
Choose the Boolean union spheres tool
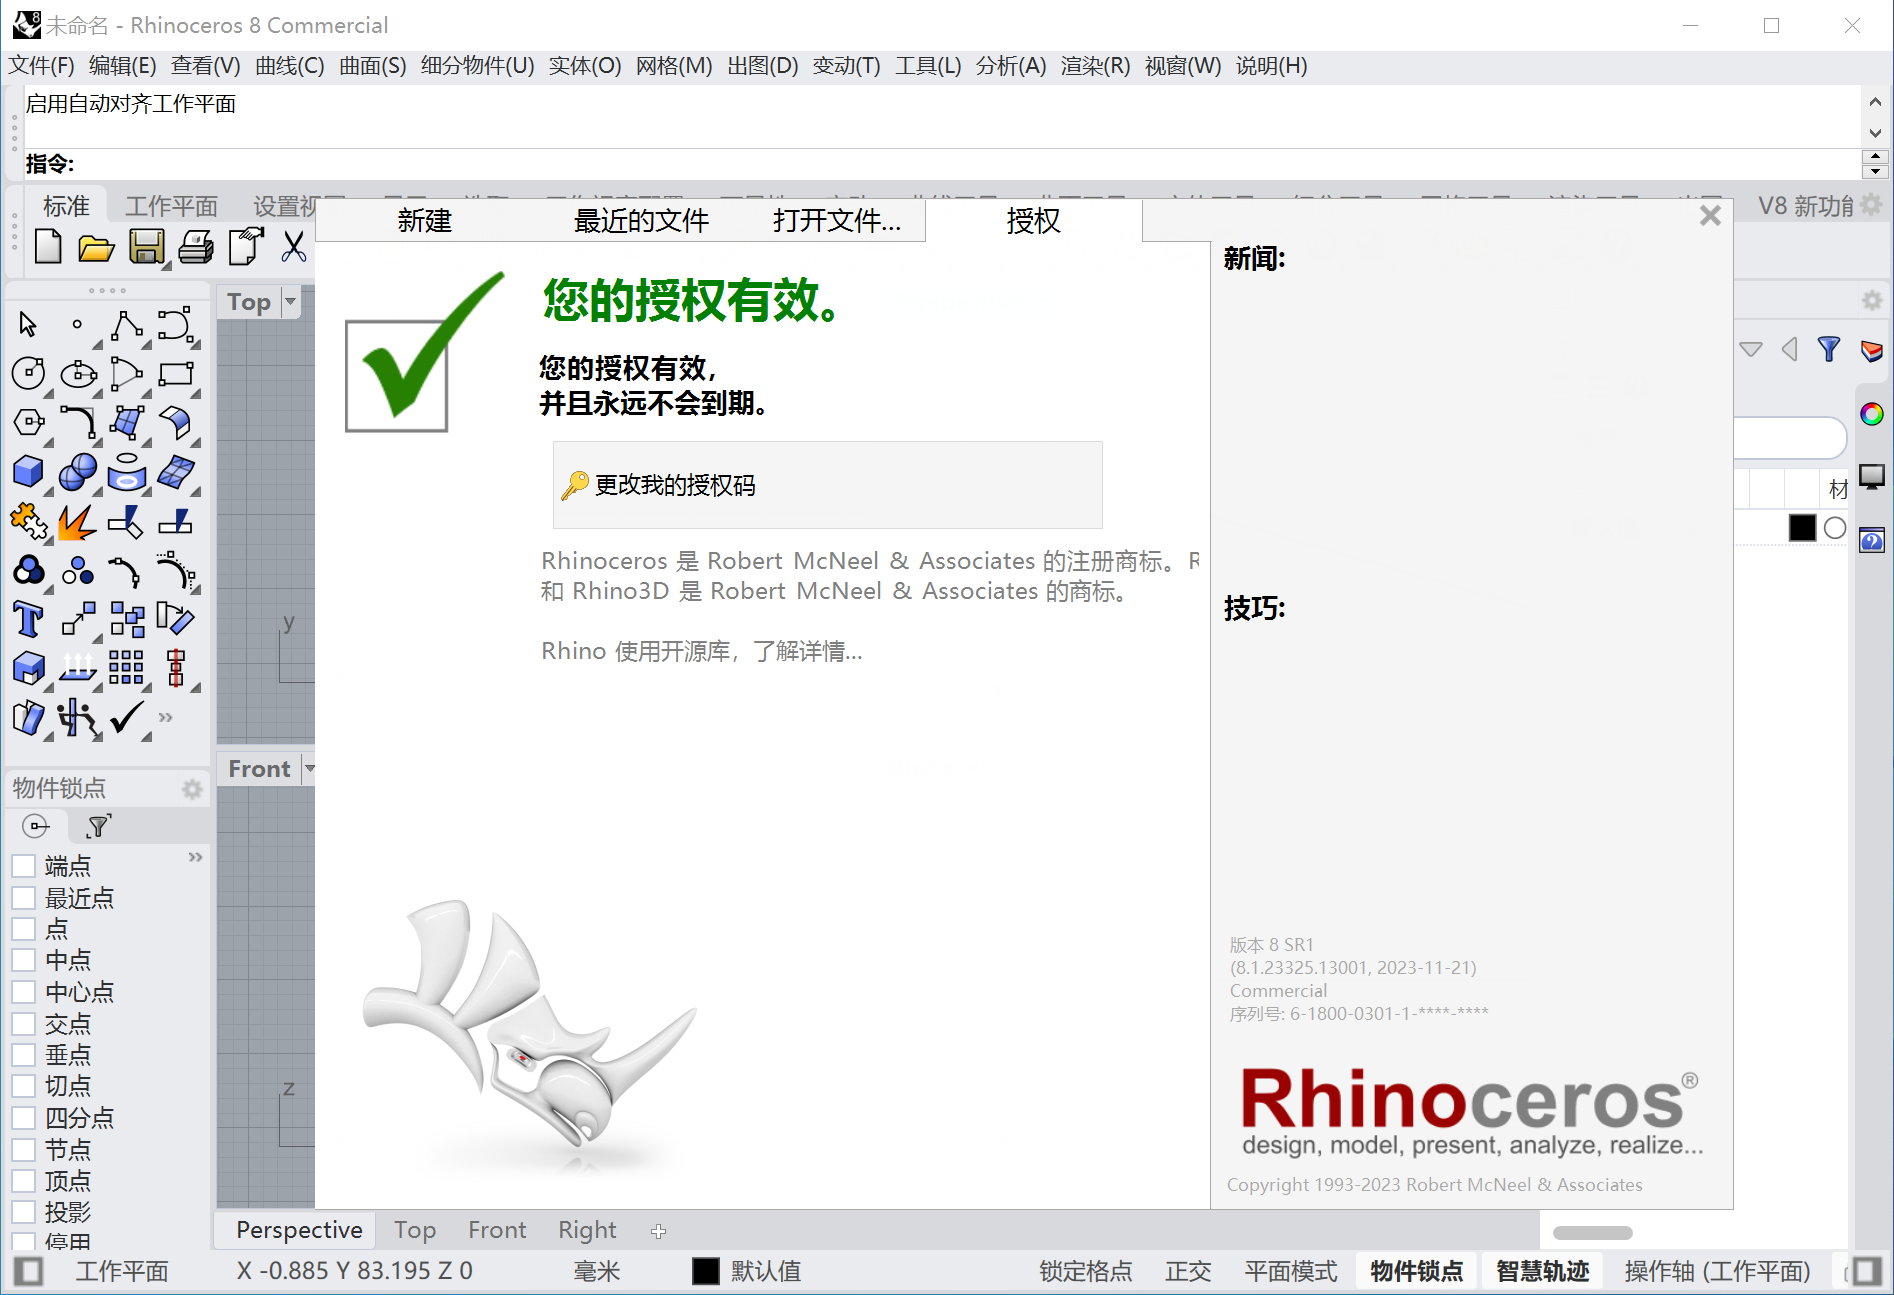(78, 471)
